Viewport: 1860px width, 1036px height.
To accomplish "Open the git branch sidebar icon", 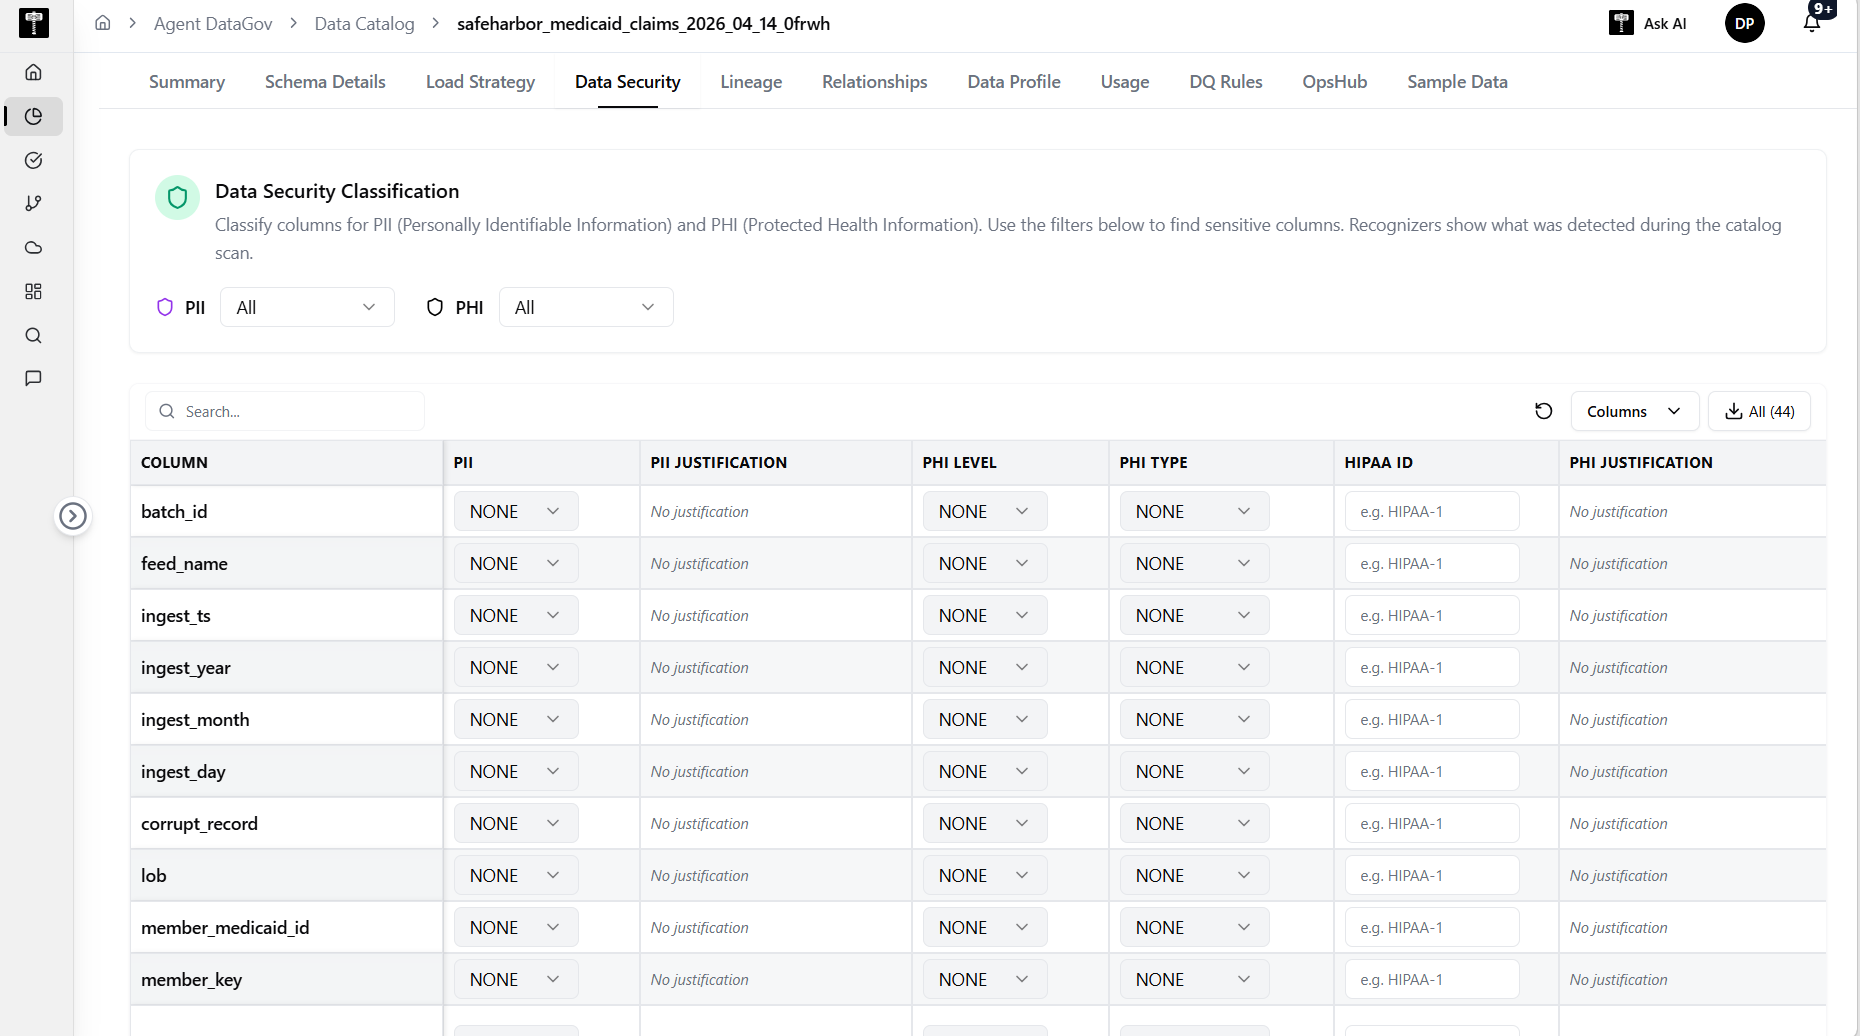I will pos(33,204).
